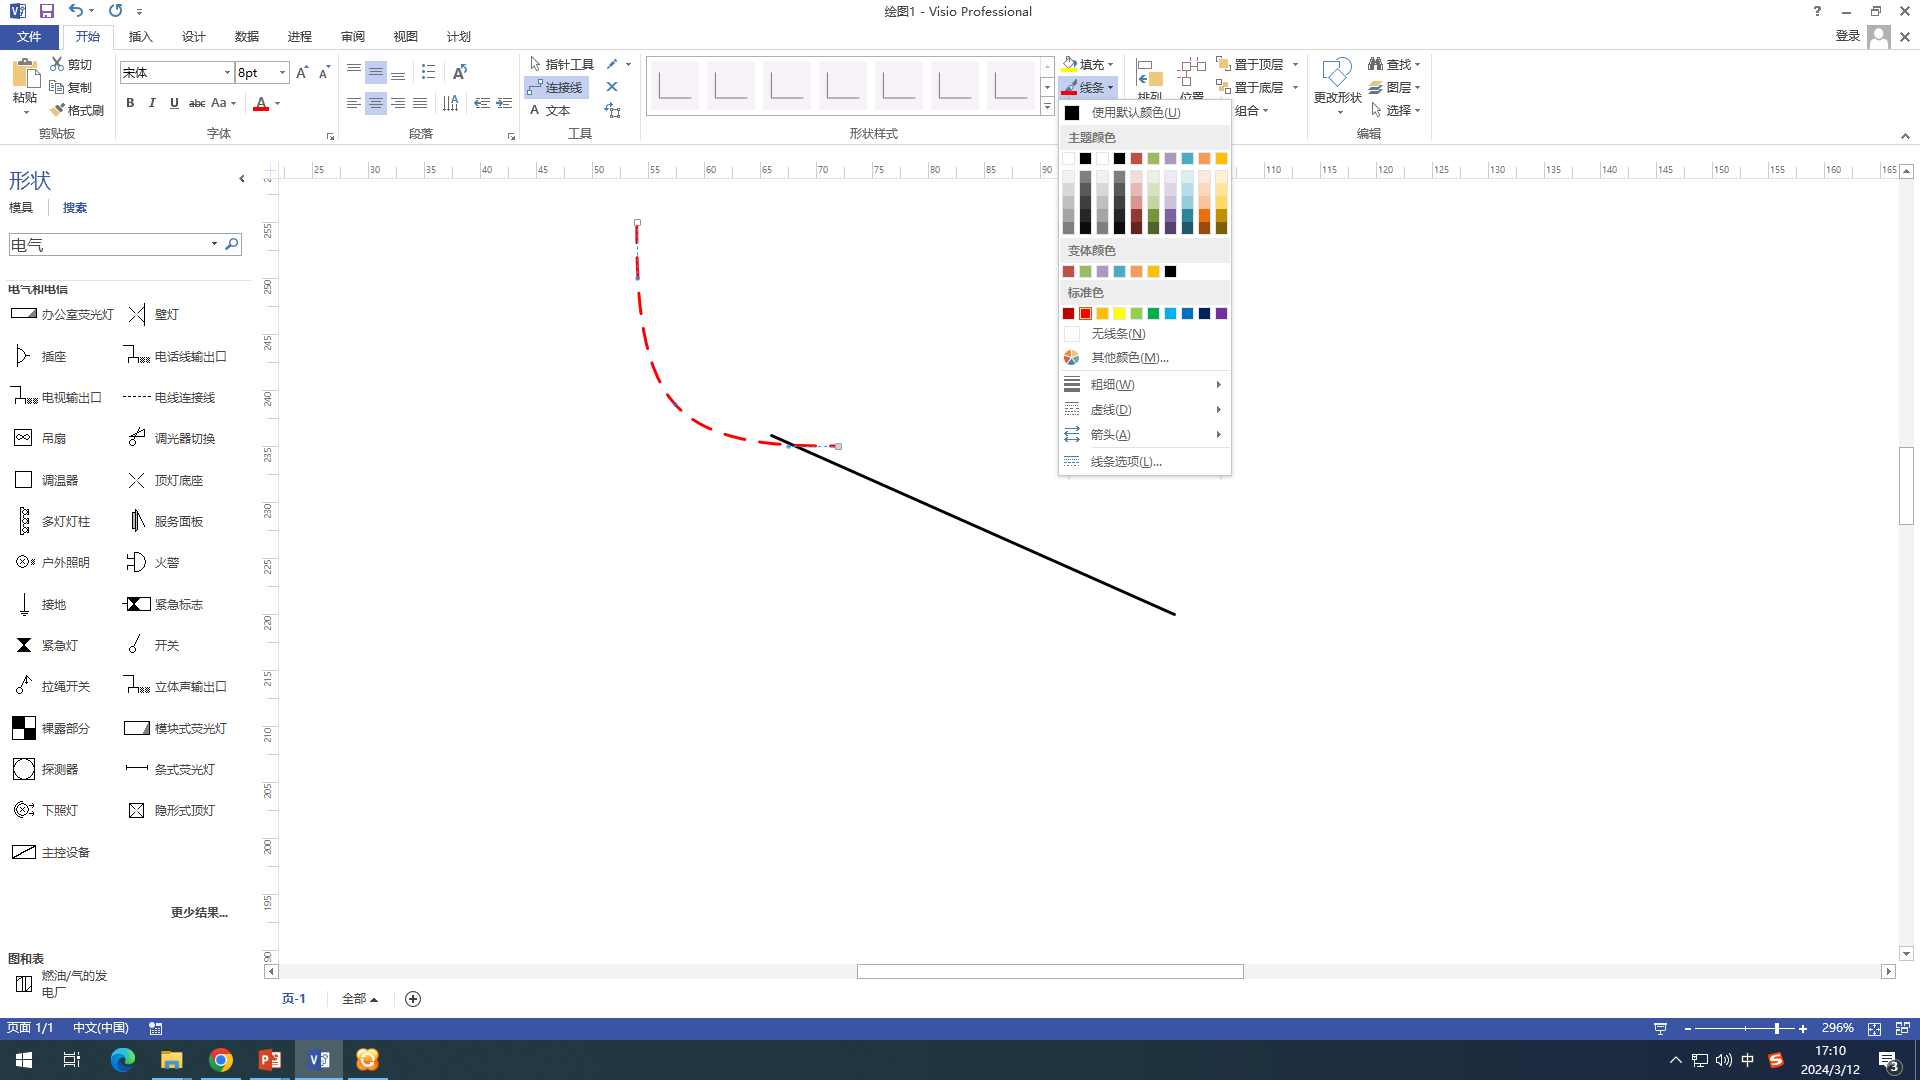The image size is (1920, 1080).
Task: Select the Text (文本) tool
Action: point(550,111)
